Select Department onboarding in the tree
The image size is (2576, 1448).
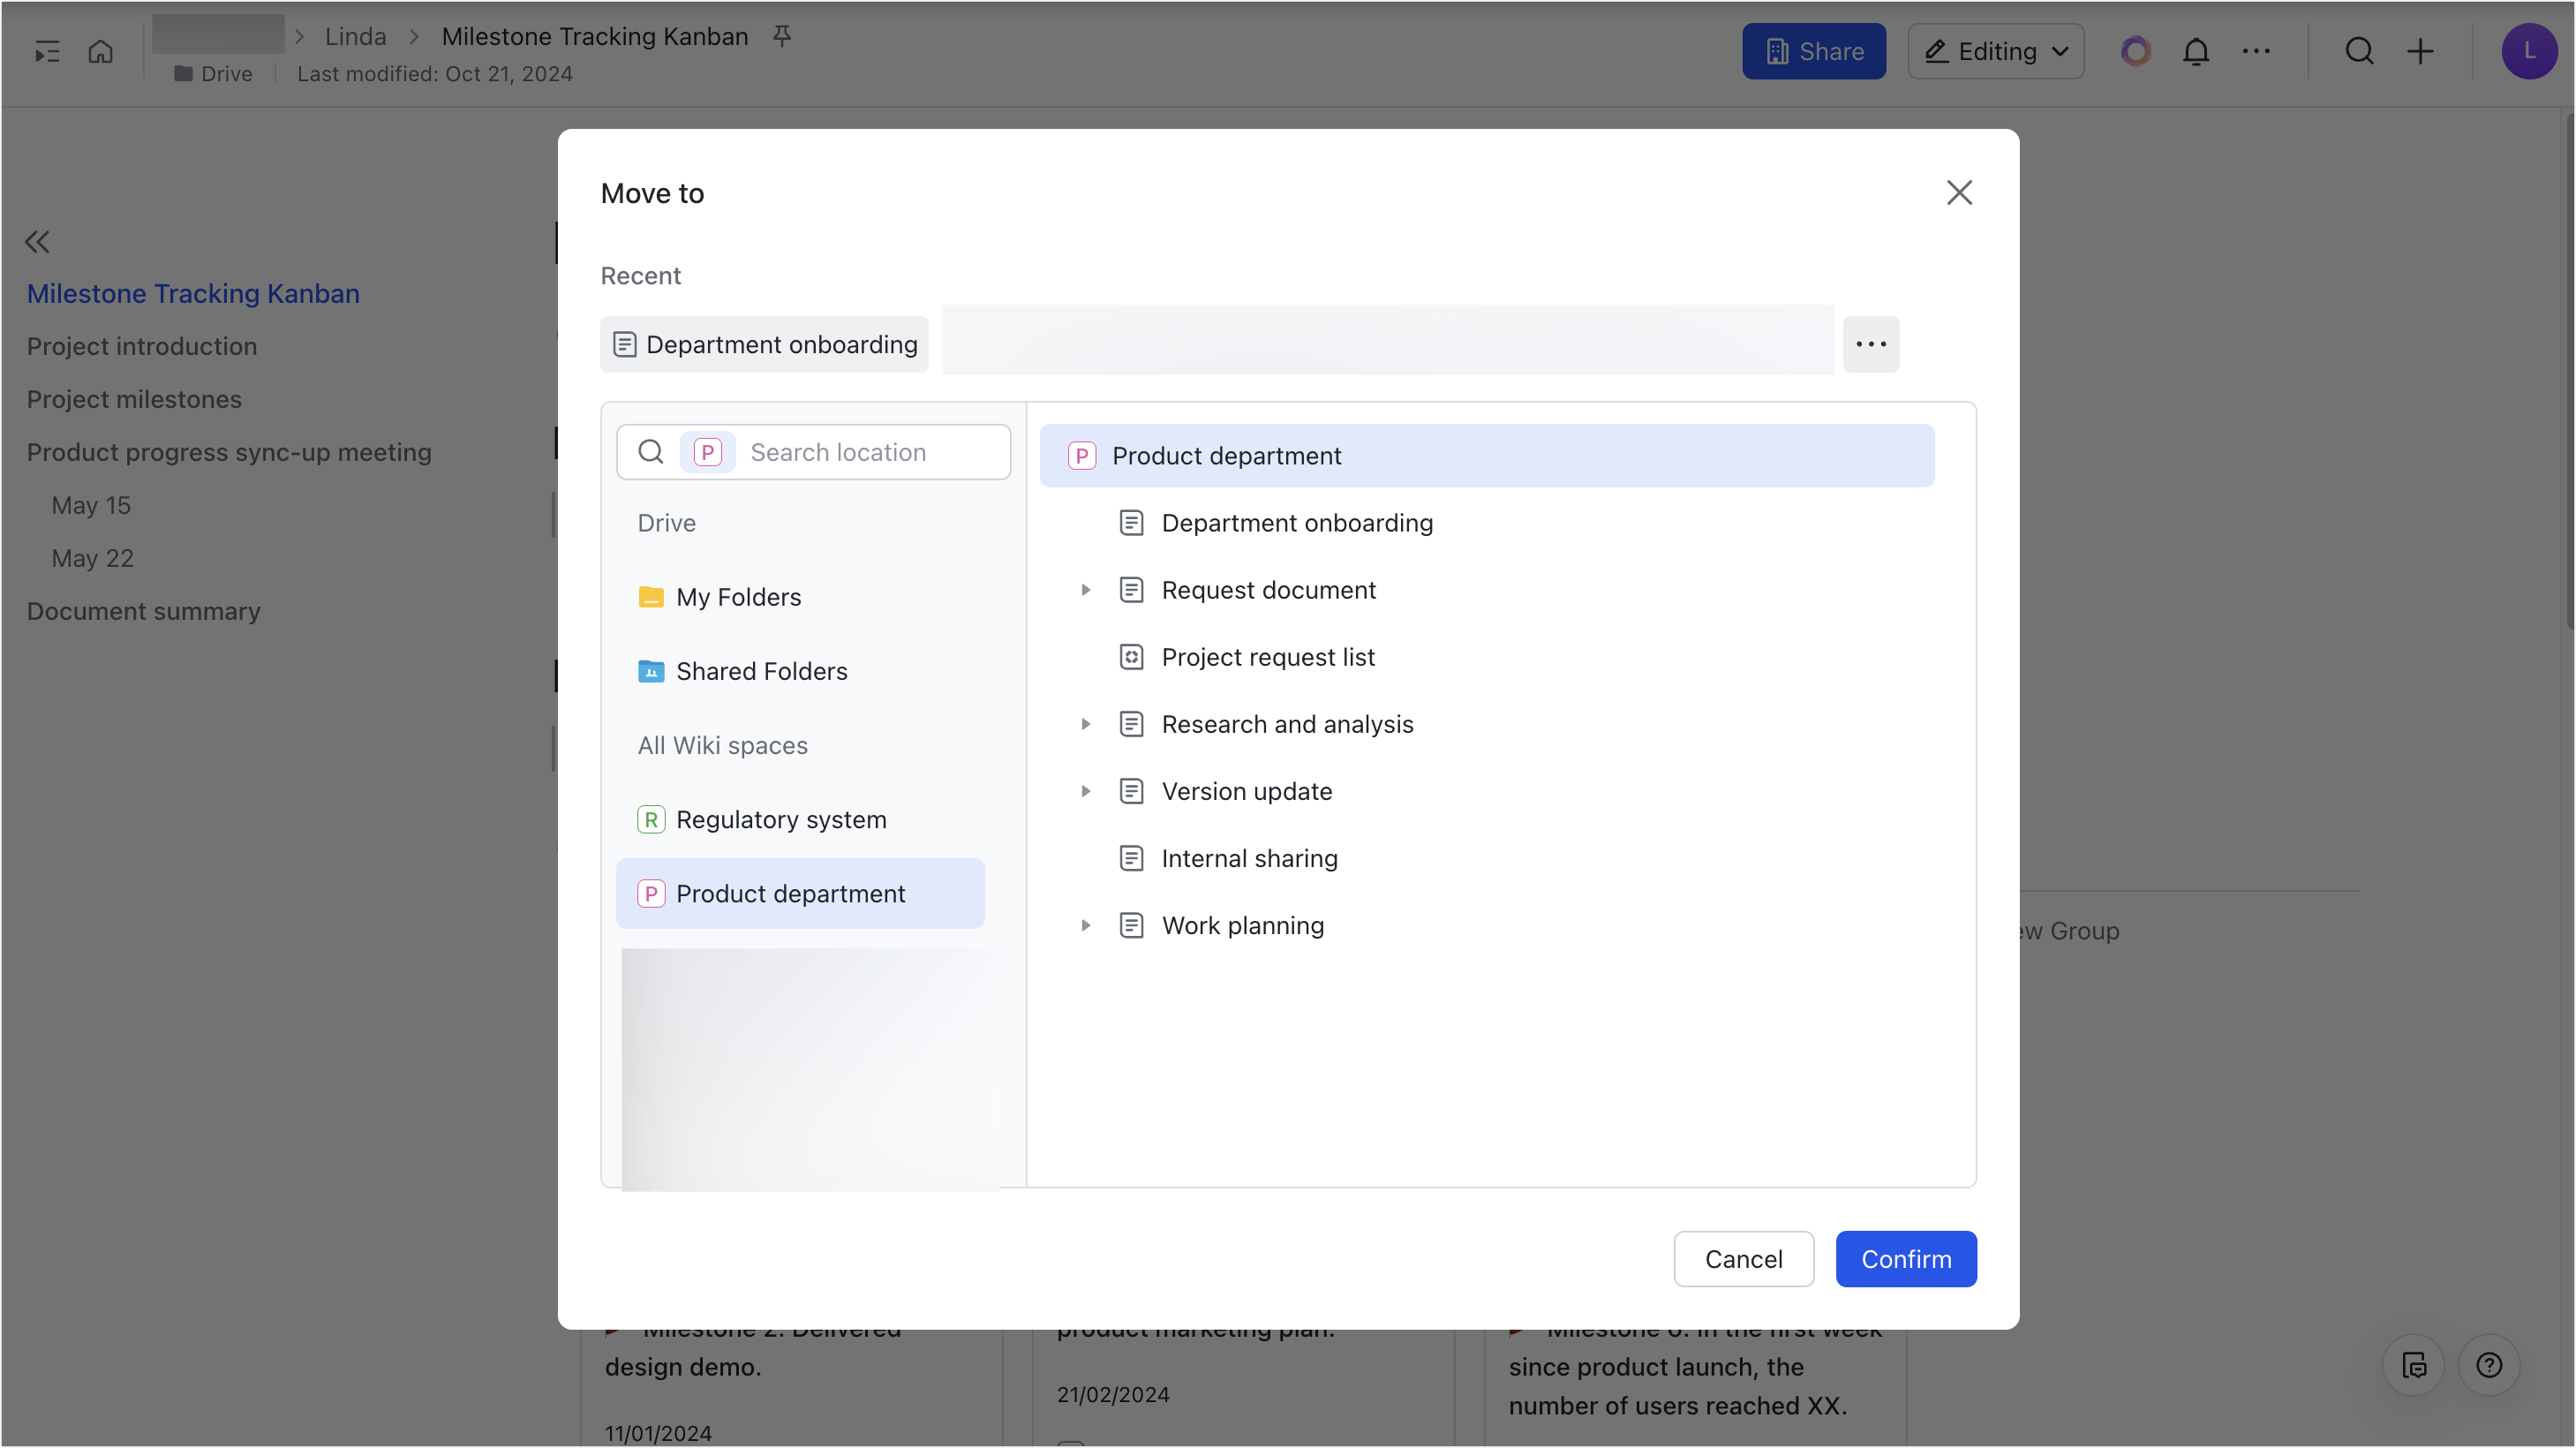(x=1296, y=523)
